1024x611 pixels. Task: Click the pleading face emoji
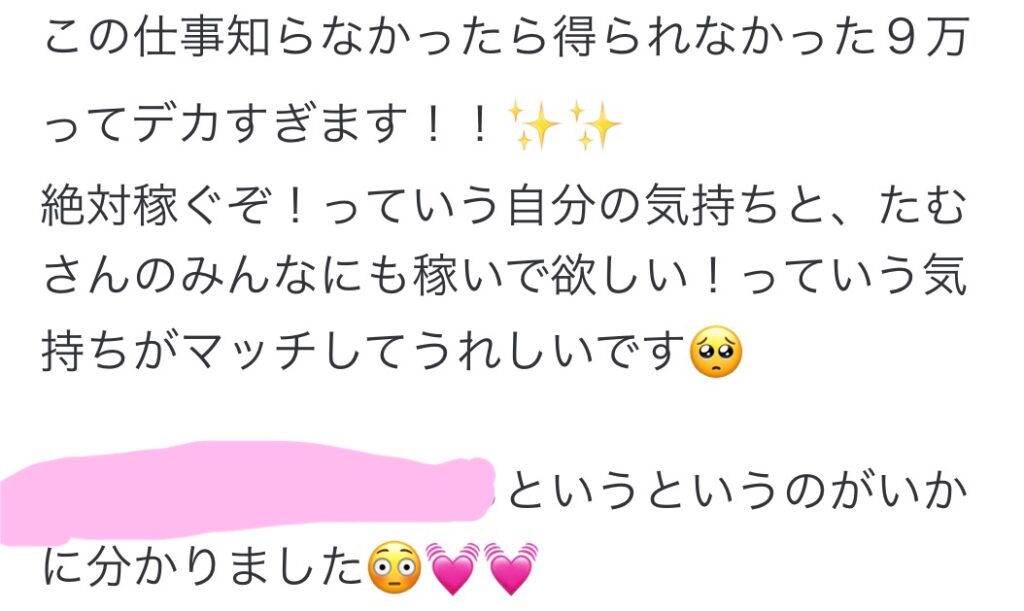pos(716,352)
